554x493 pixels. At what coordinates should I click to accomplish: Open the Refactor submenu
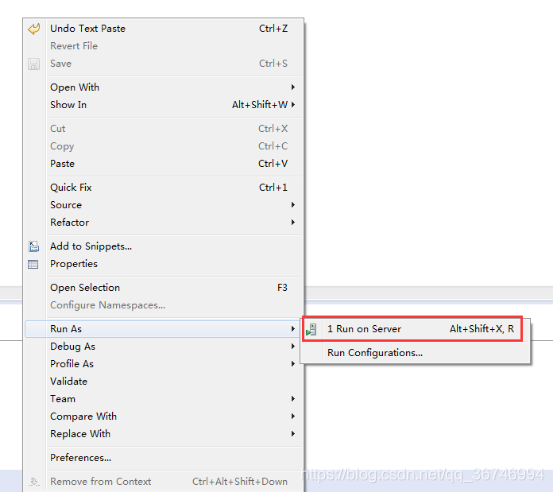163,222
